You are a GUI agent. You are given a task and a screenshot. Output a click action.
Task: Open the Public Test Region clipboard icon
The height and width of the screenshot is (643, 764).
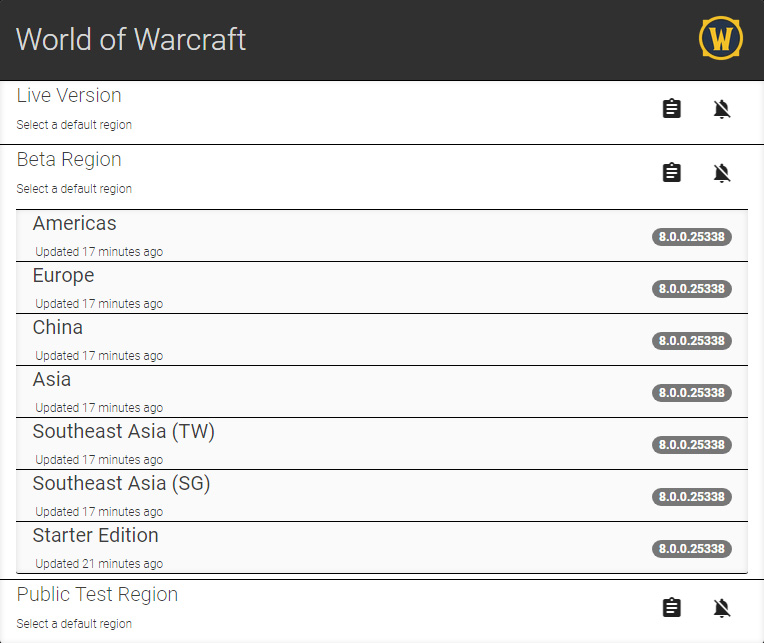(672, 608)
